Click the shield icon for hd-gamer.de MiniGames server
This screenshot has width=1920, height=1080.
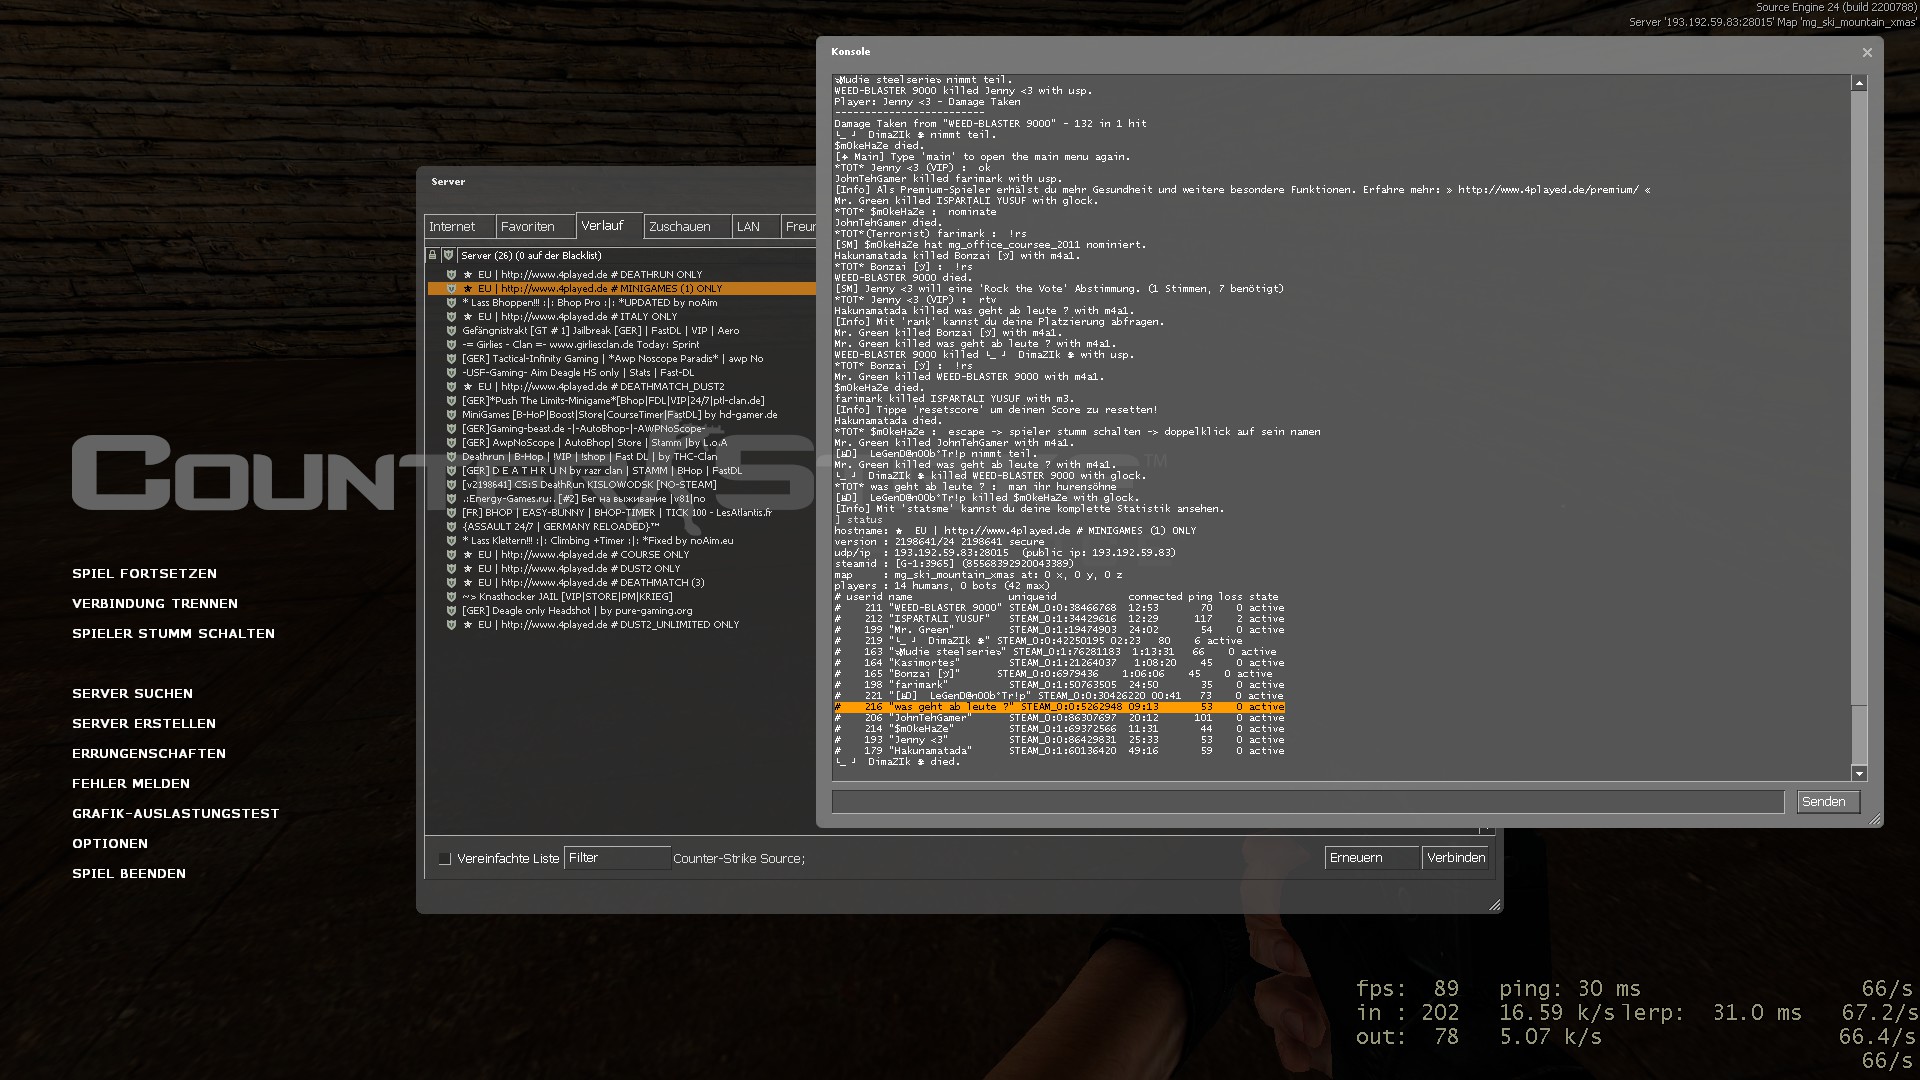(x=451, y=414)
